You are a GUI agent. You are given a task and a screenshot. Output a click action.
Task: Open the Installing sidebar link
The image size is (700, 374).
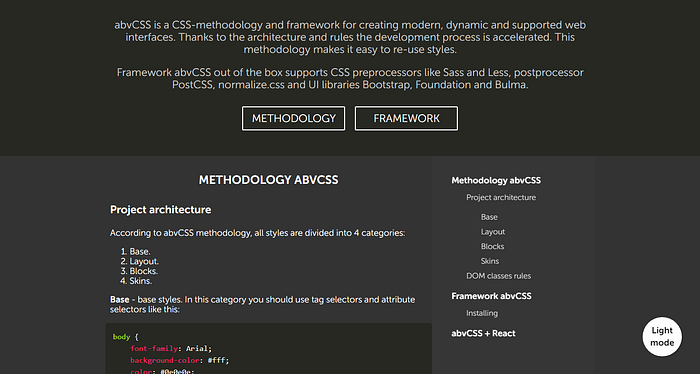[482, 313]
